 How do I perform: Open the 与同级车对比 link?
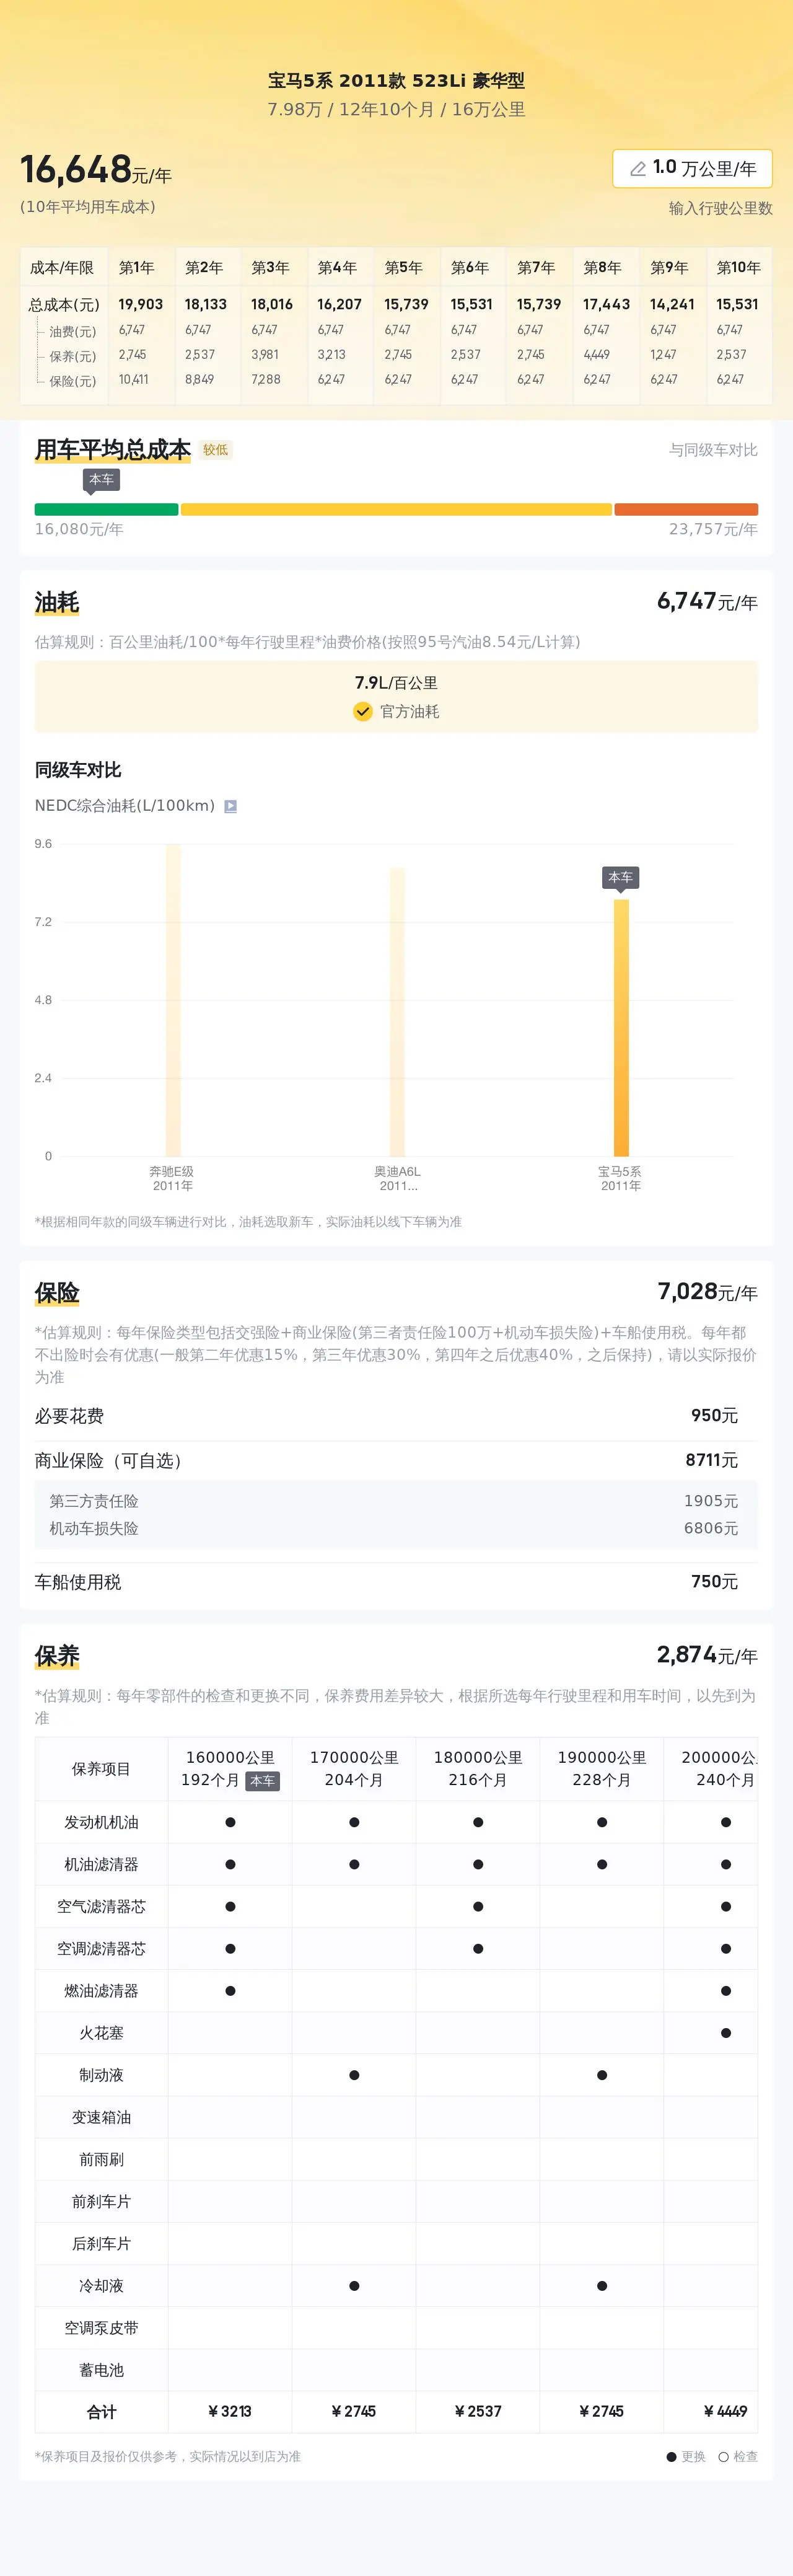713,450
